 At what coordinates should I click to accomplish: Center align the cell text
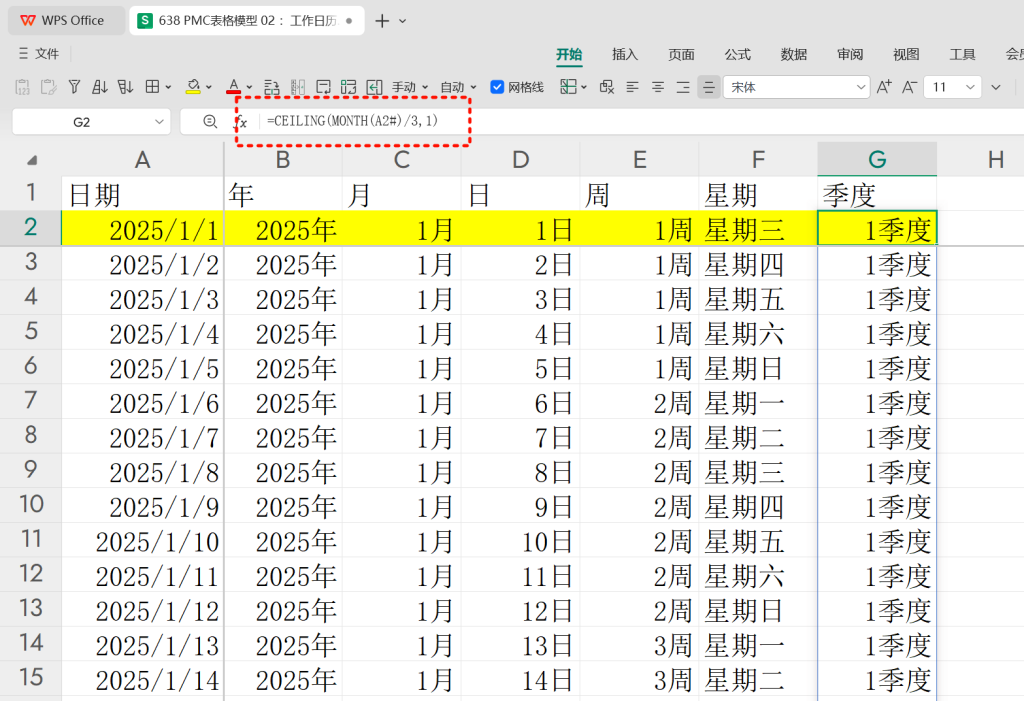658,87
